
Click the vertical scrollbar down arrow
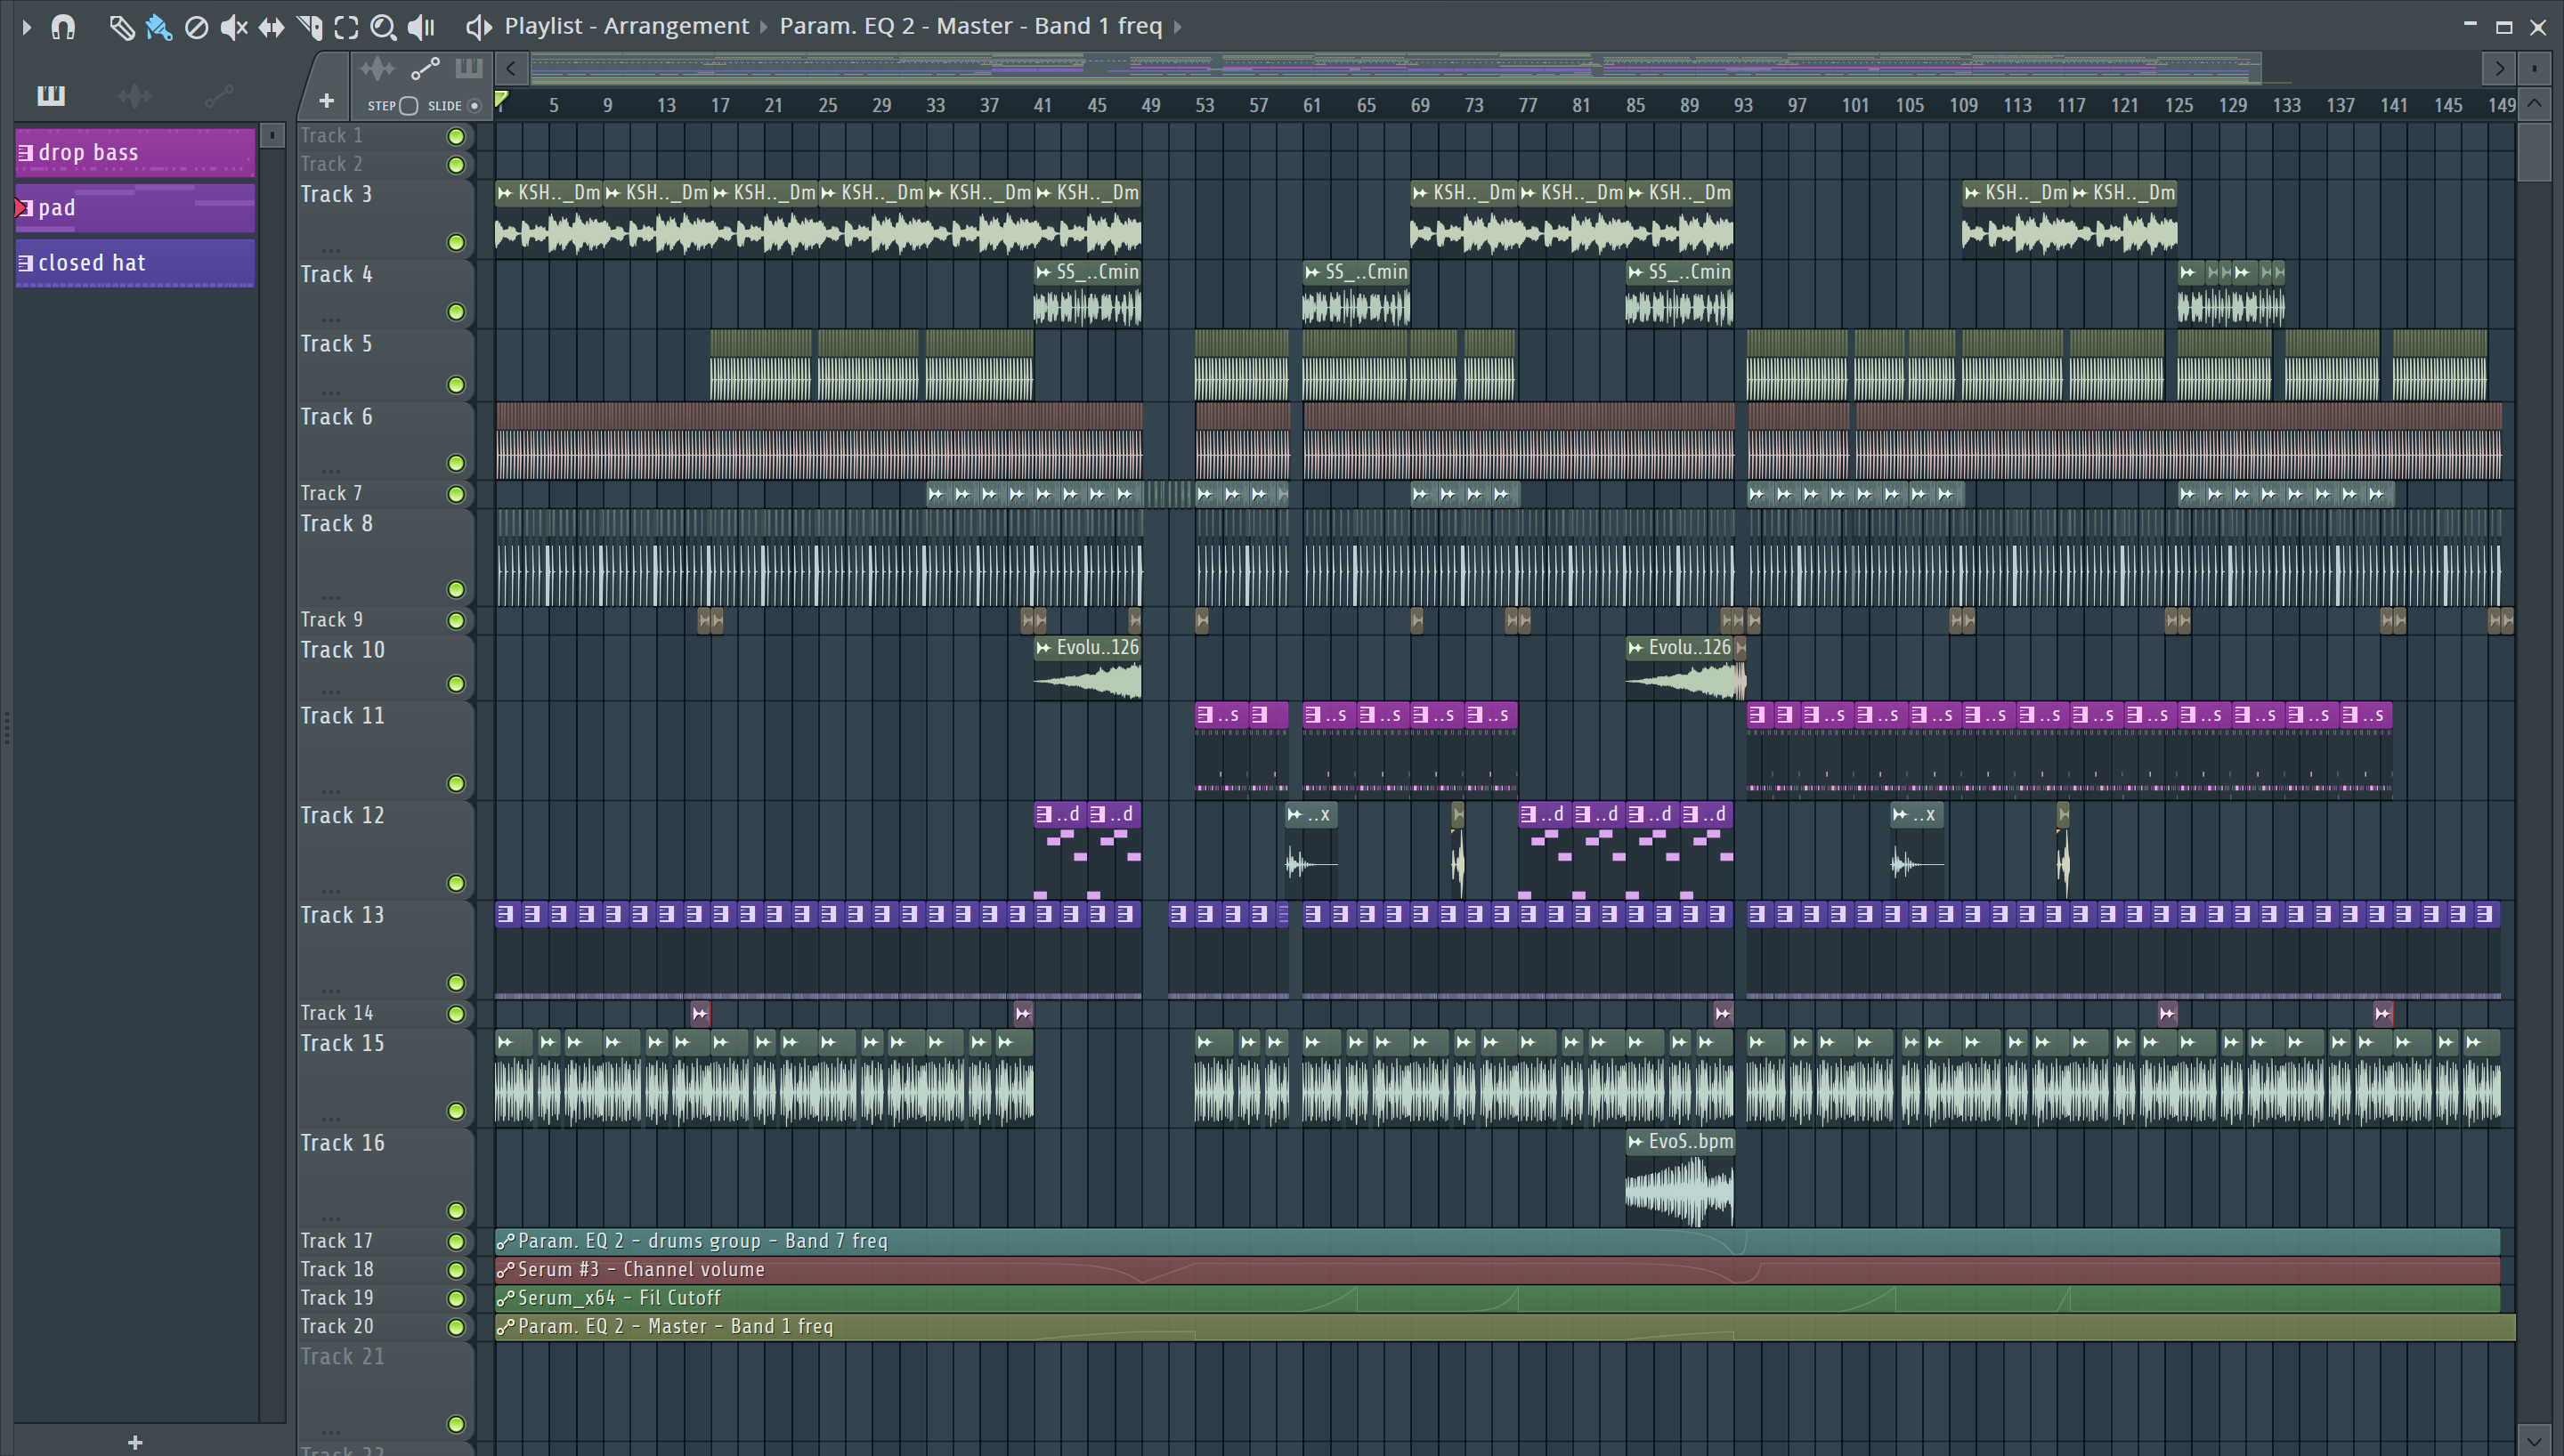pyautogui.click(x=2534, y=1442)
